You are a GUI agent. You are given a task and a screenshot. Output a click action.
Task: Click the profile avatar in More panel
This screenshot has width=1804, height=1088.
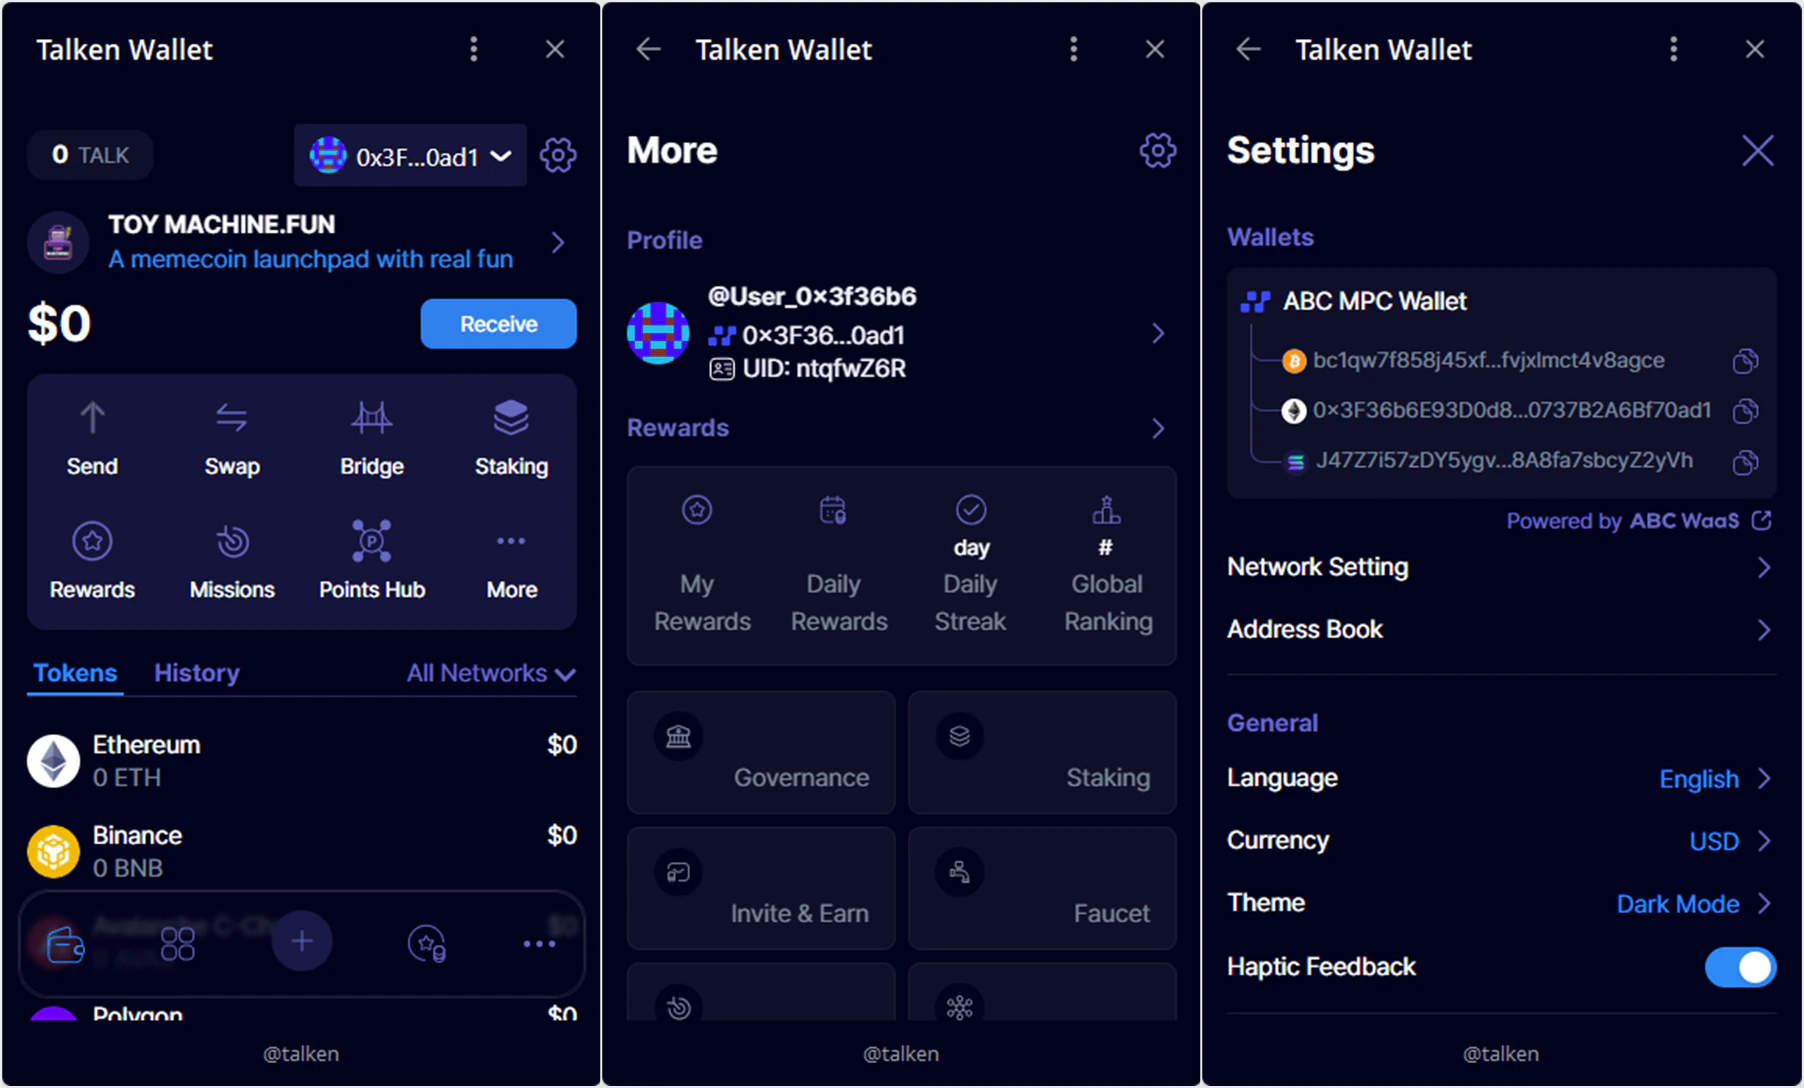(658, 333)
